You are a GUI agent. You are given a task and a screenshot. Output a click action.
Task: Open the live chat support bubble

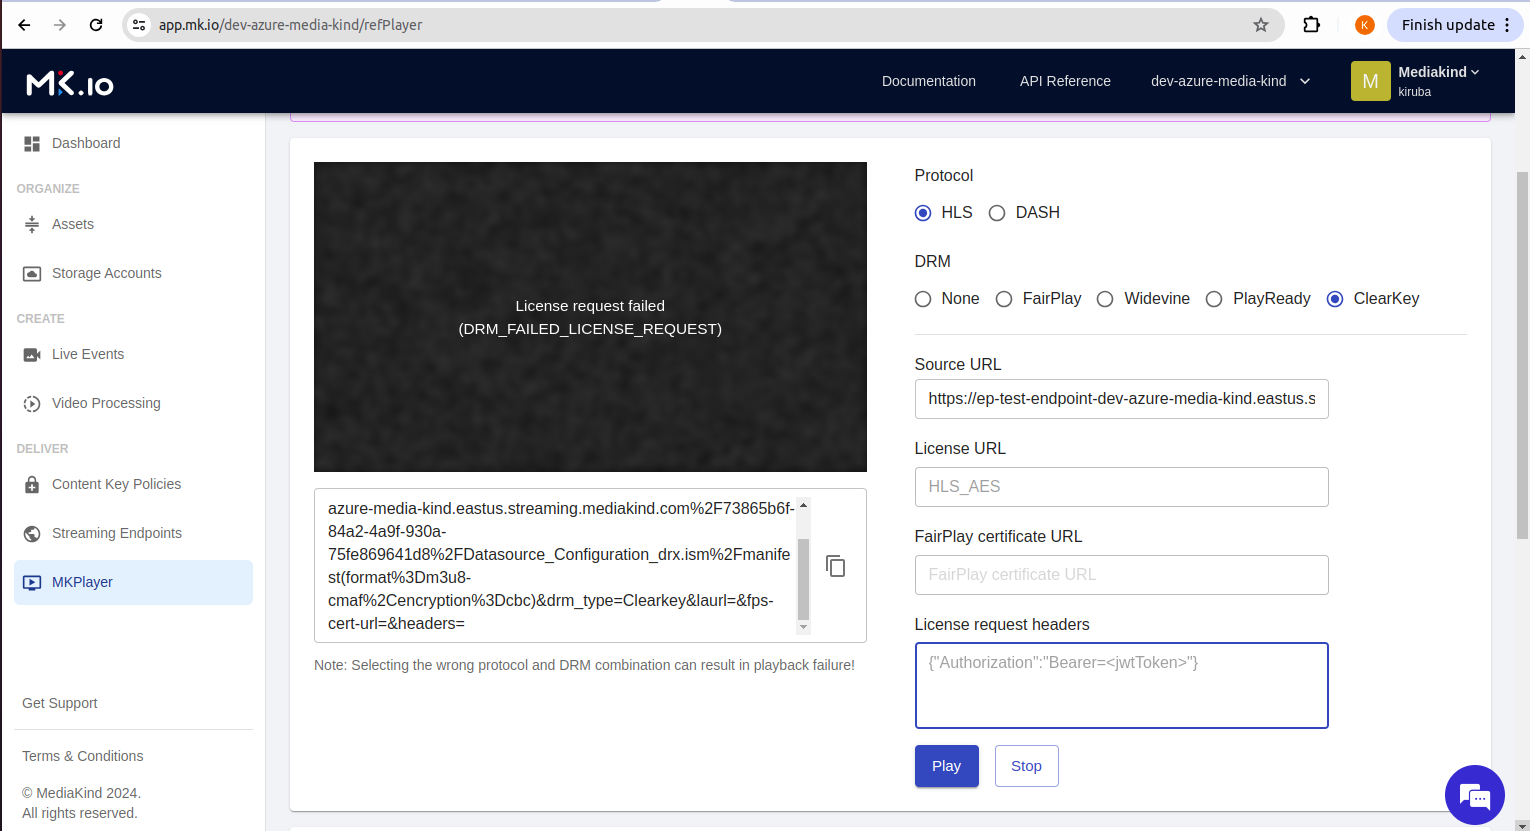1475,795
